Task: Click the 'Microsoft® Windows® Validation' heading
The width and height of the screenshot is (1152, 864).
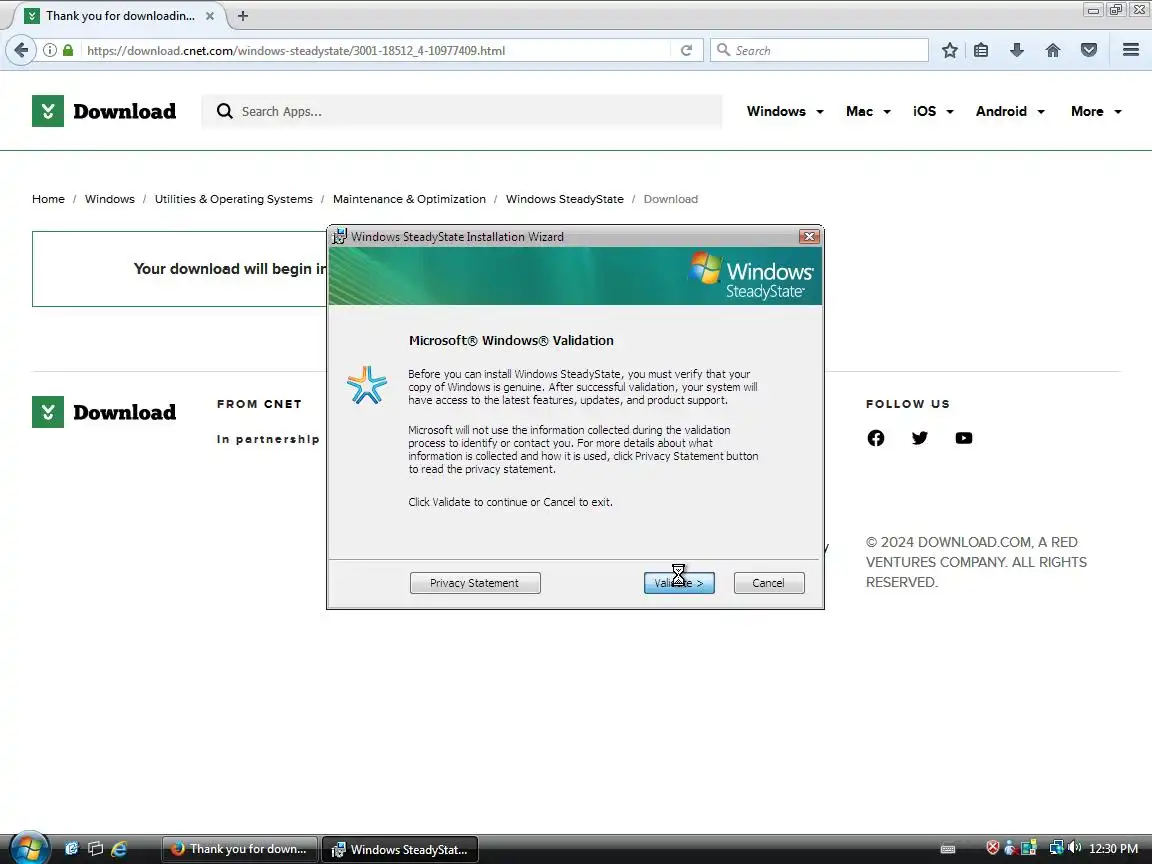Action: 511,340
